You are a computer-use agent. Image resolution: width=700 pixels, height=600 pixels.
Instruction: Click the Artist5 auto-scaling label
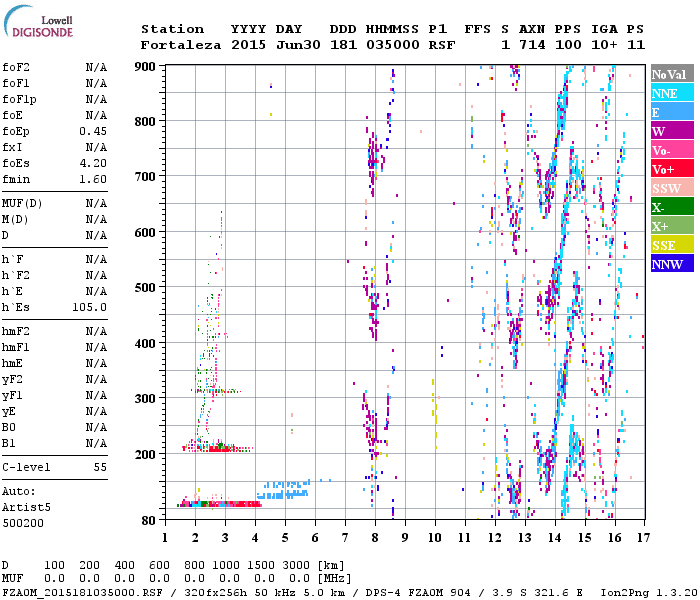[24, 507]
